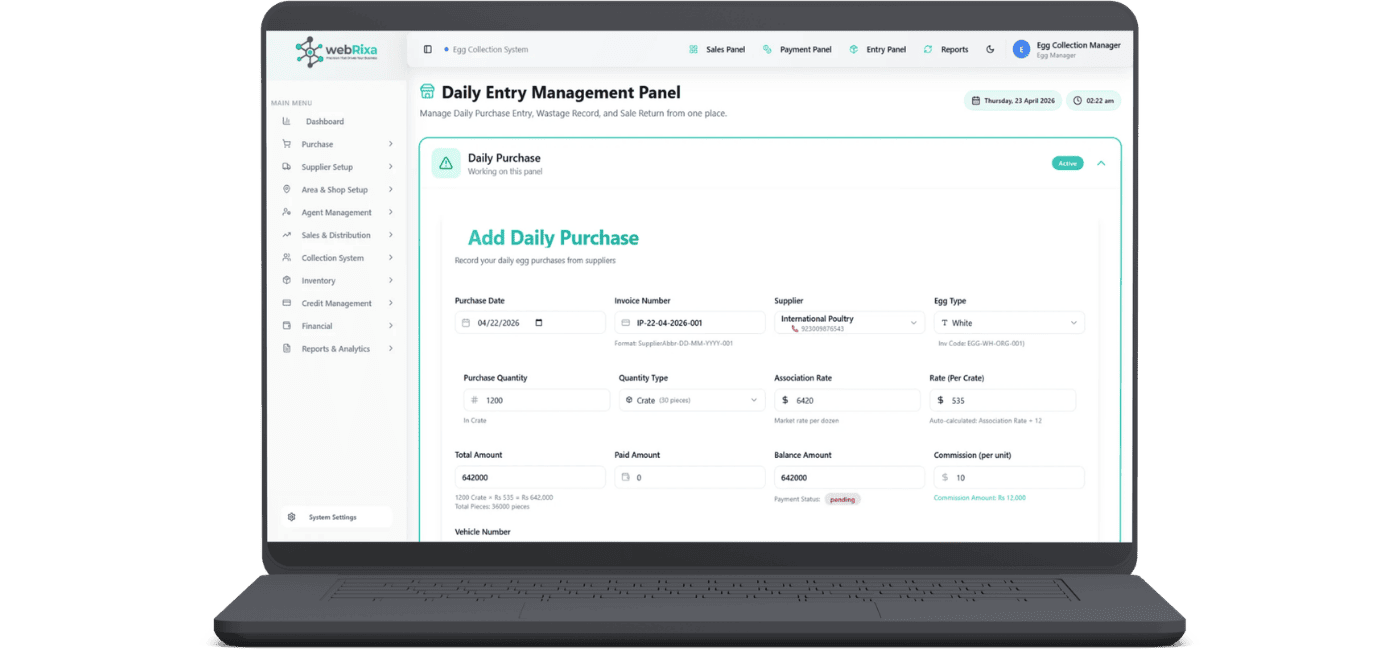Open the Sales Panel tab
The height and width of the screenshot is (650, 1400).
717,49
